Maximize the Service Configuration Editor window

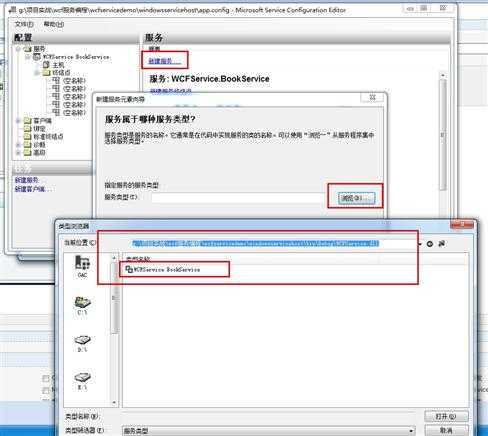click(424, 8)
